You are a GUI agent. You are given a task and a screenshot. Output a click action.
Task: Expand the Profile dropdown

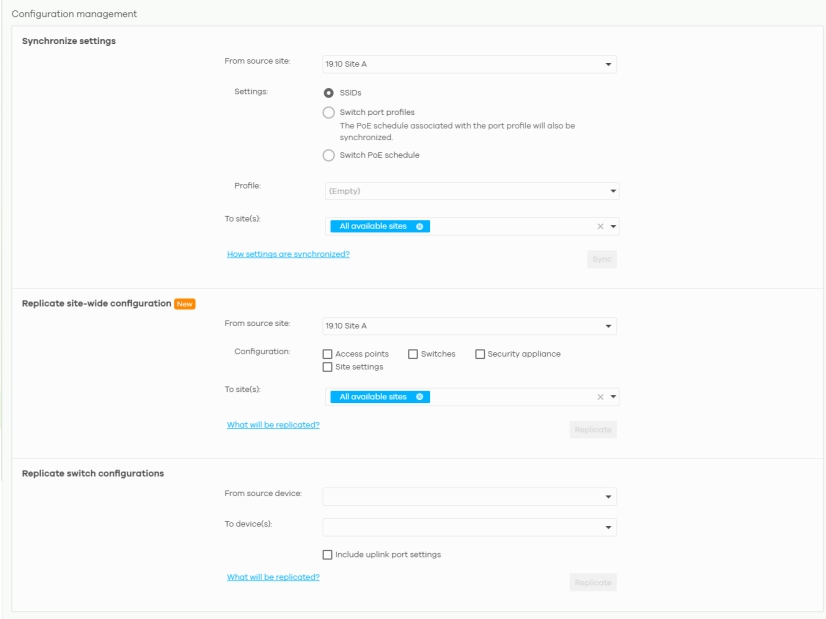pos(471,191)
